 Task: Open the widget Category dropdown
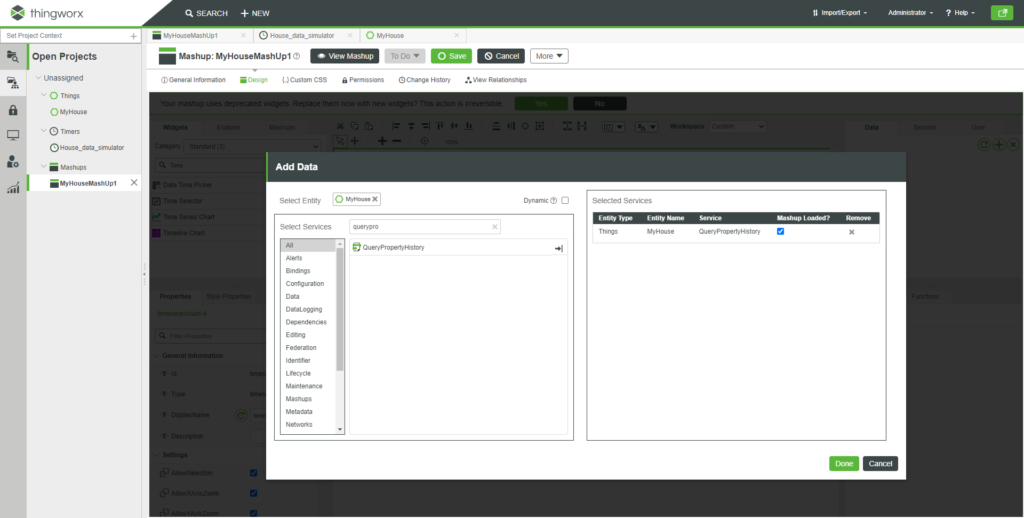click(253, 146)
